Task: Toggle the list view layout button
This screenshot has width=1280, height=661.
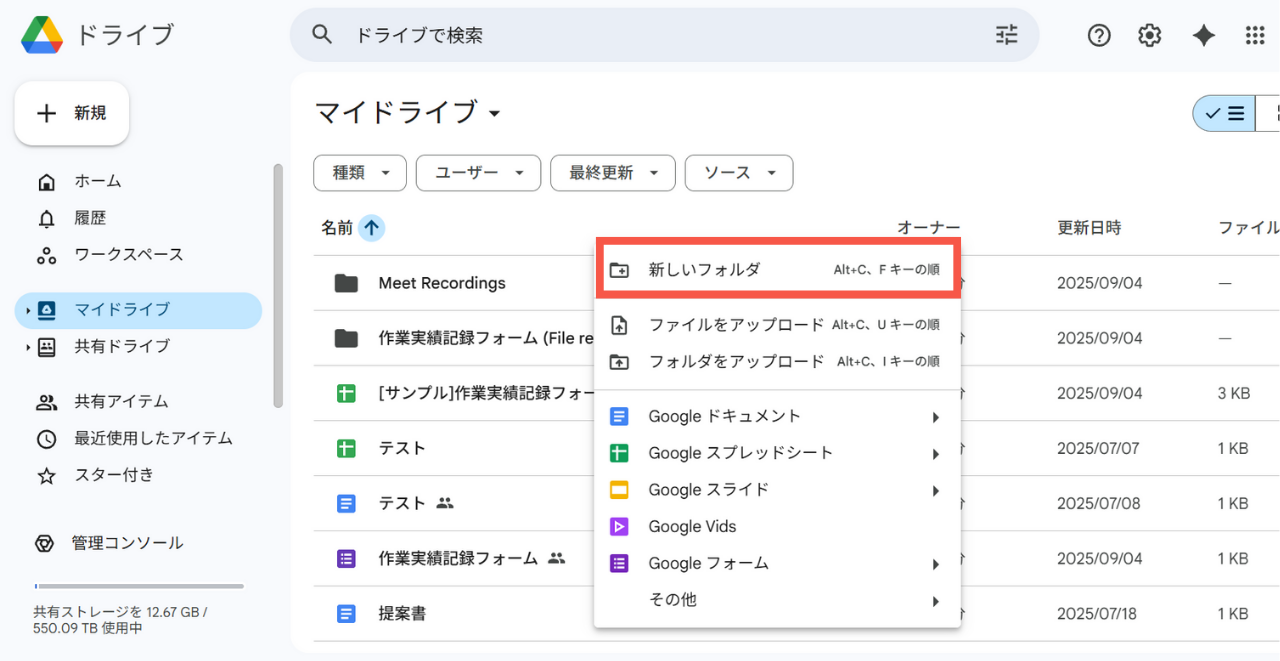Action: [x=1224, y=113]
